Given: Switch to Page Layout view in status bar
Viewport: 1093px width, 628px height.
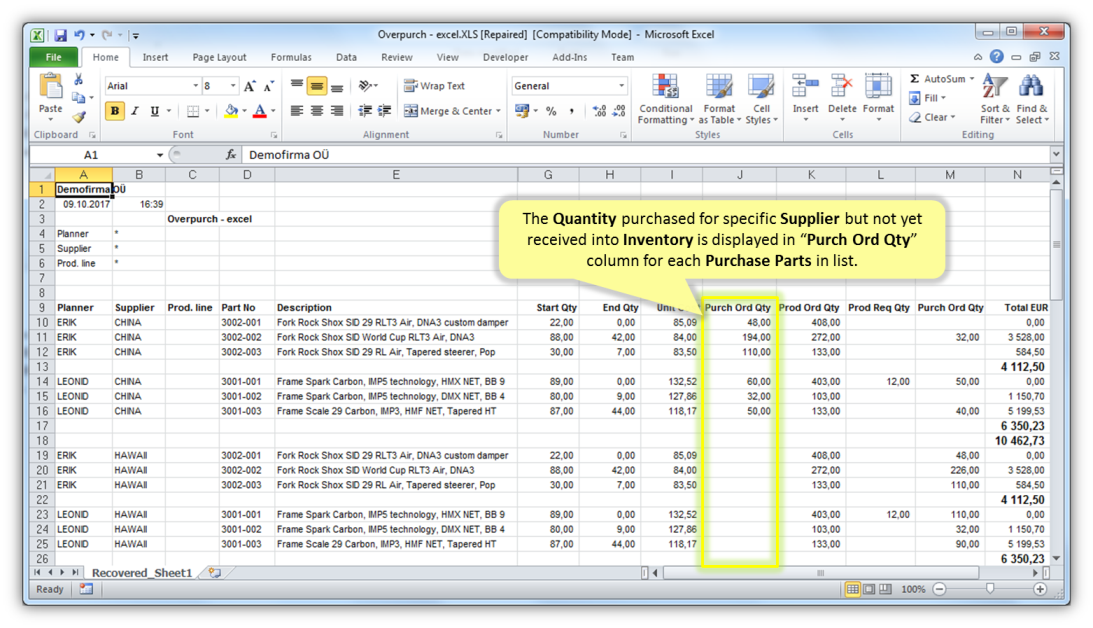Looking at the screenshot, I should (x=869, y=589).
